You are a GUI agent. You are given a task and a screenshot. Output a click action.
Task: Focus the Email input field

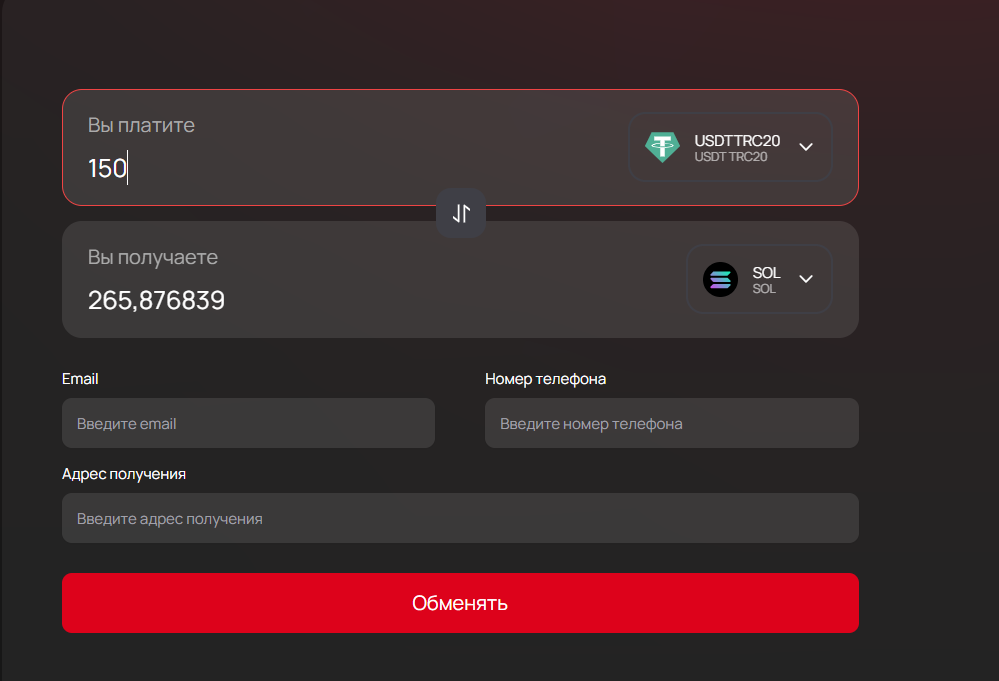pyautogui.click(x=248, y=423)
